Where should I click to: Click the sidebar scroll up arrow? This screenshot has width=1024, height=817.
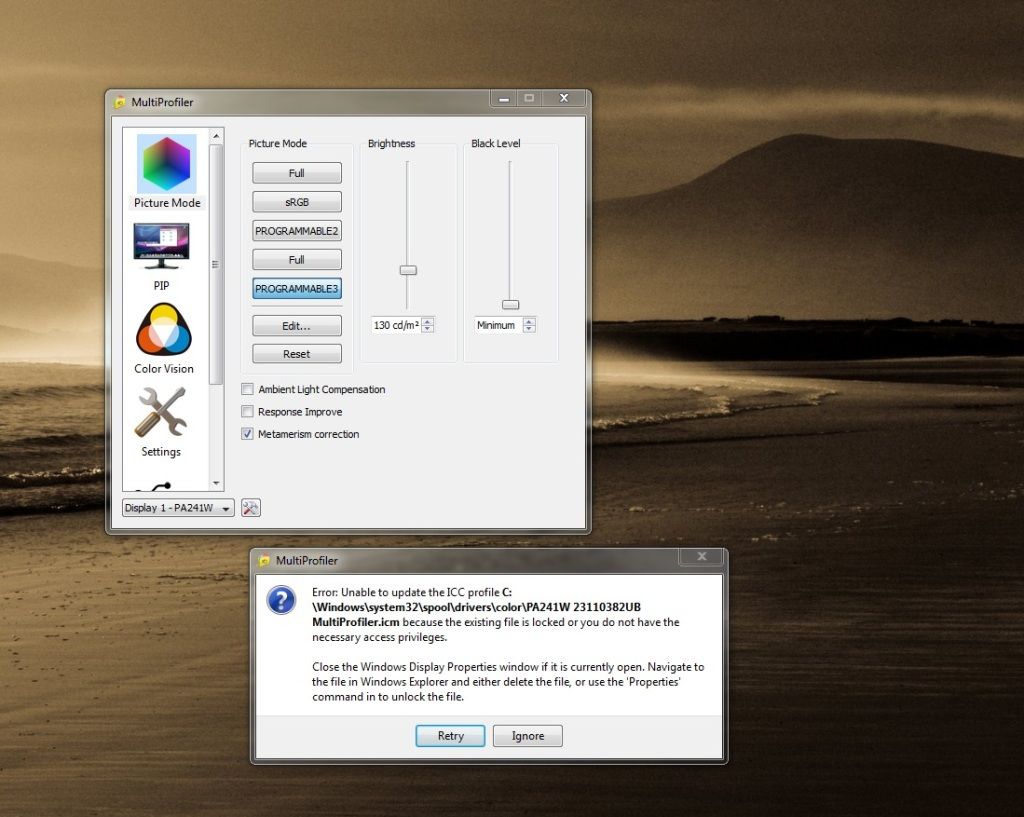216,136
